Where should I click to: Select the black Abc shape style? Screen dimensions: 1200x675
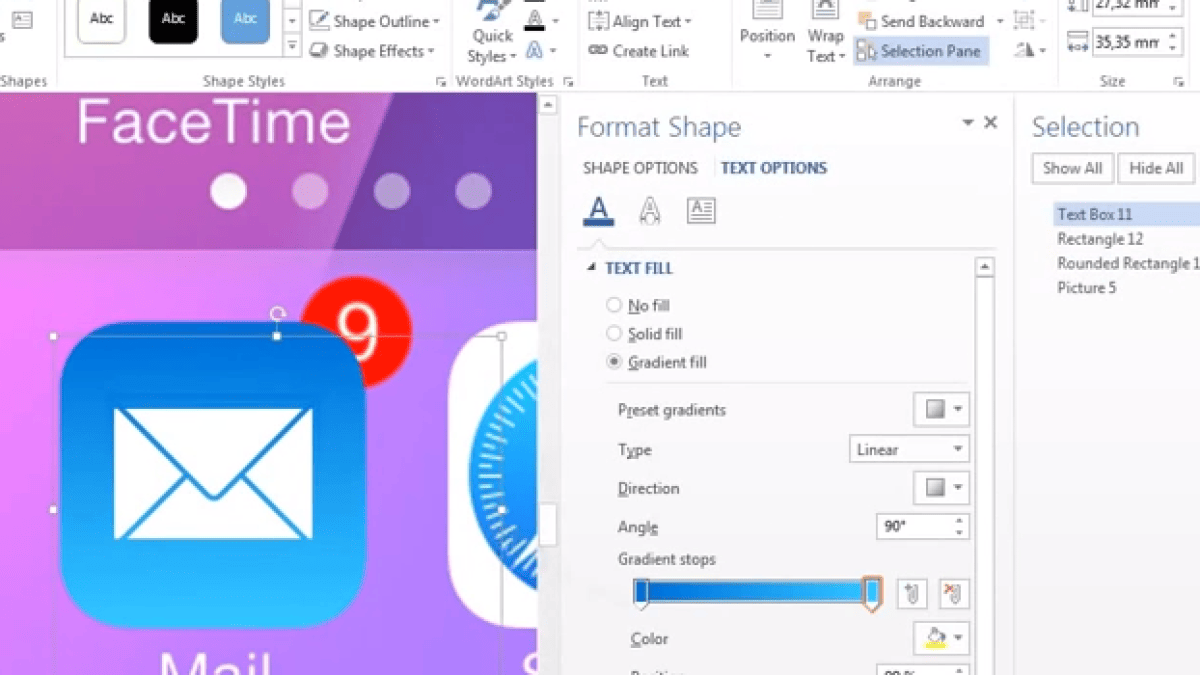pyautogui.click(x=173, y=20)
